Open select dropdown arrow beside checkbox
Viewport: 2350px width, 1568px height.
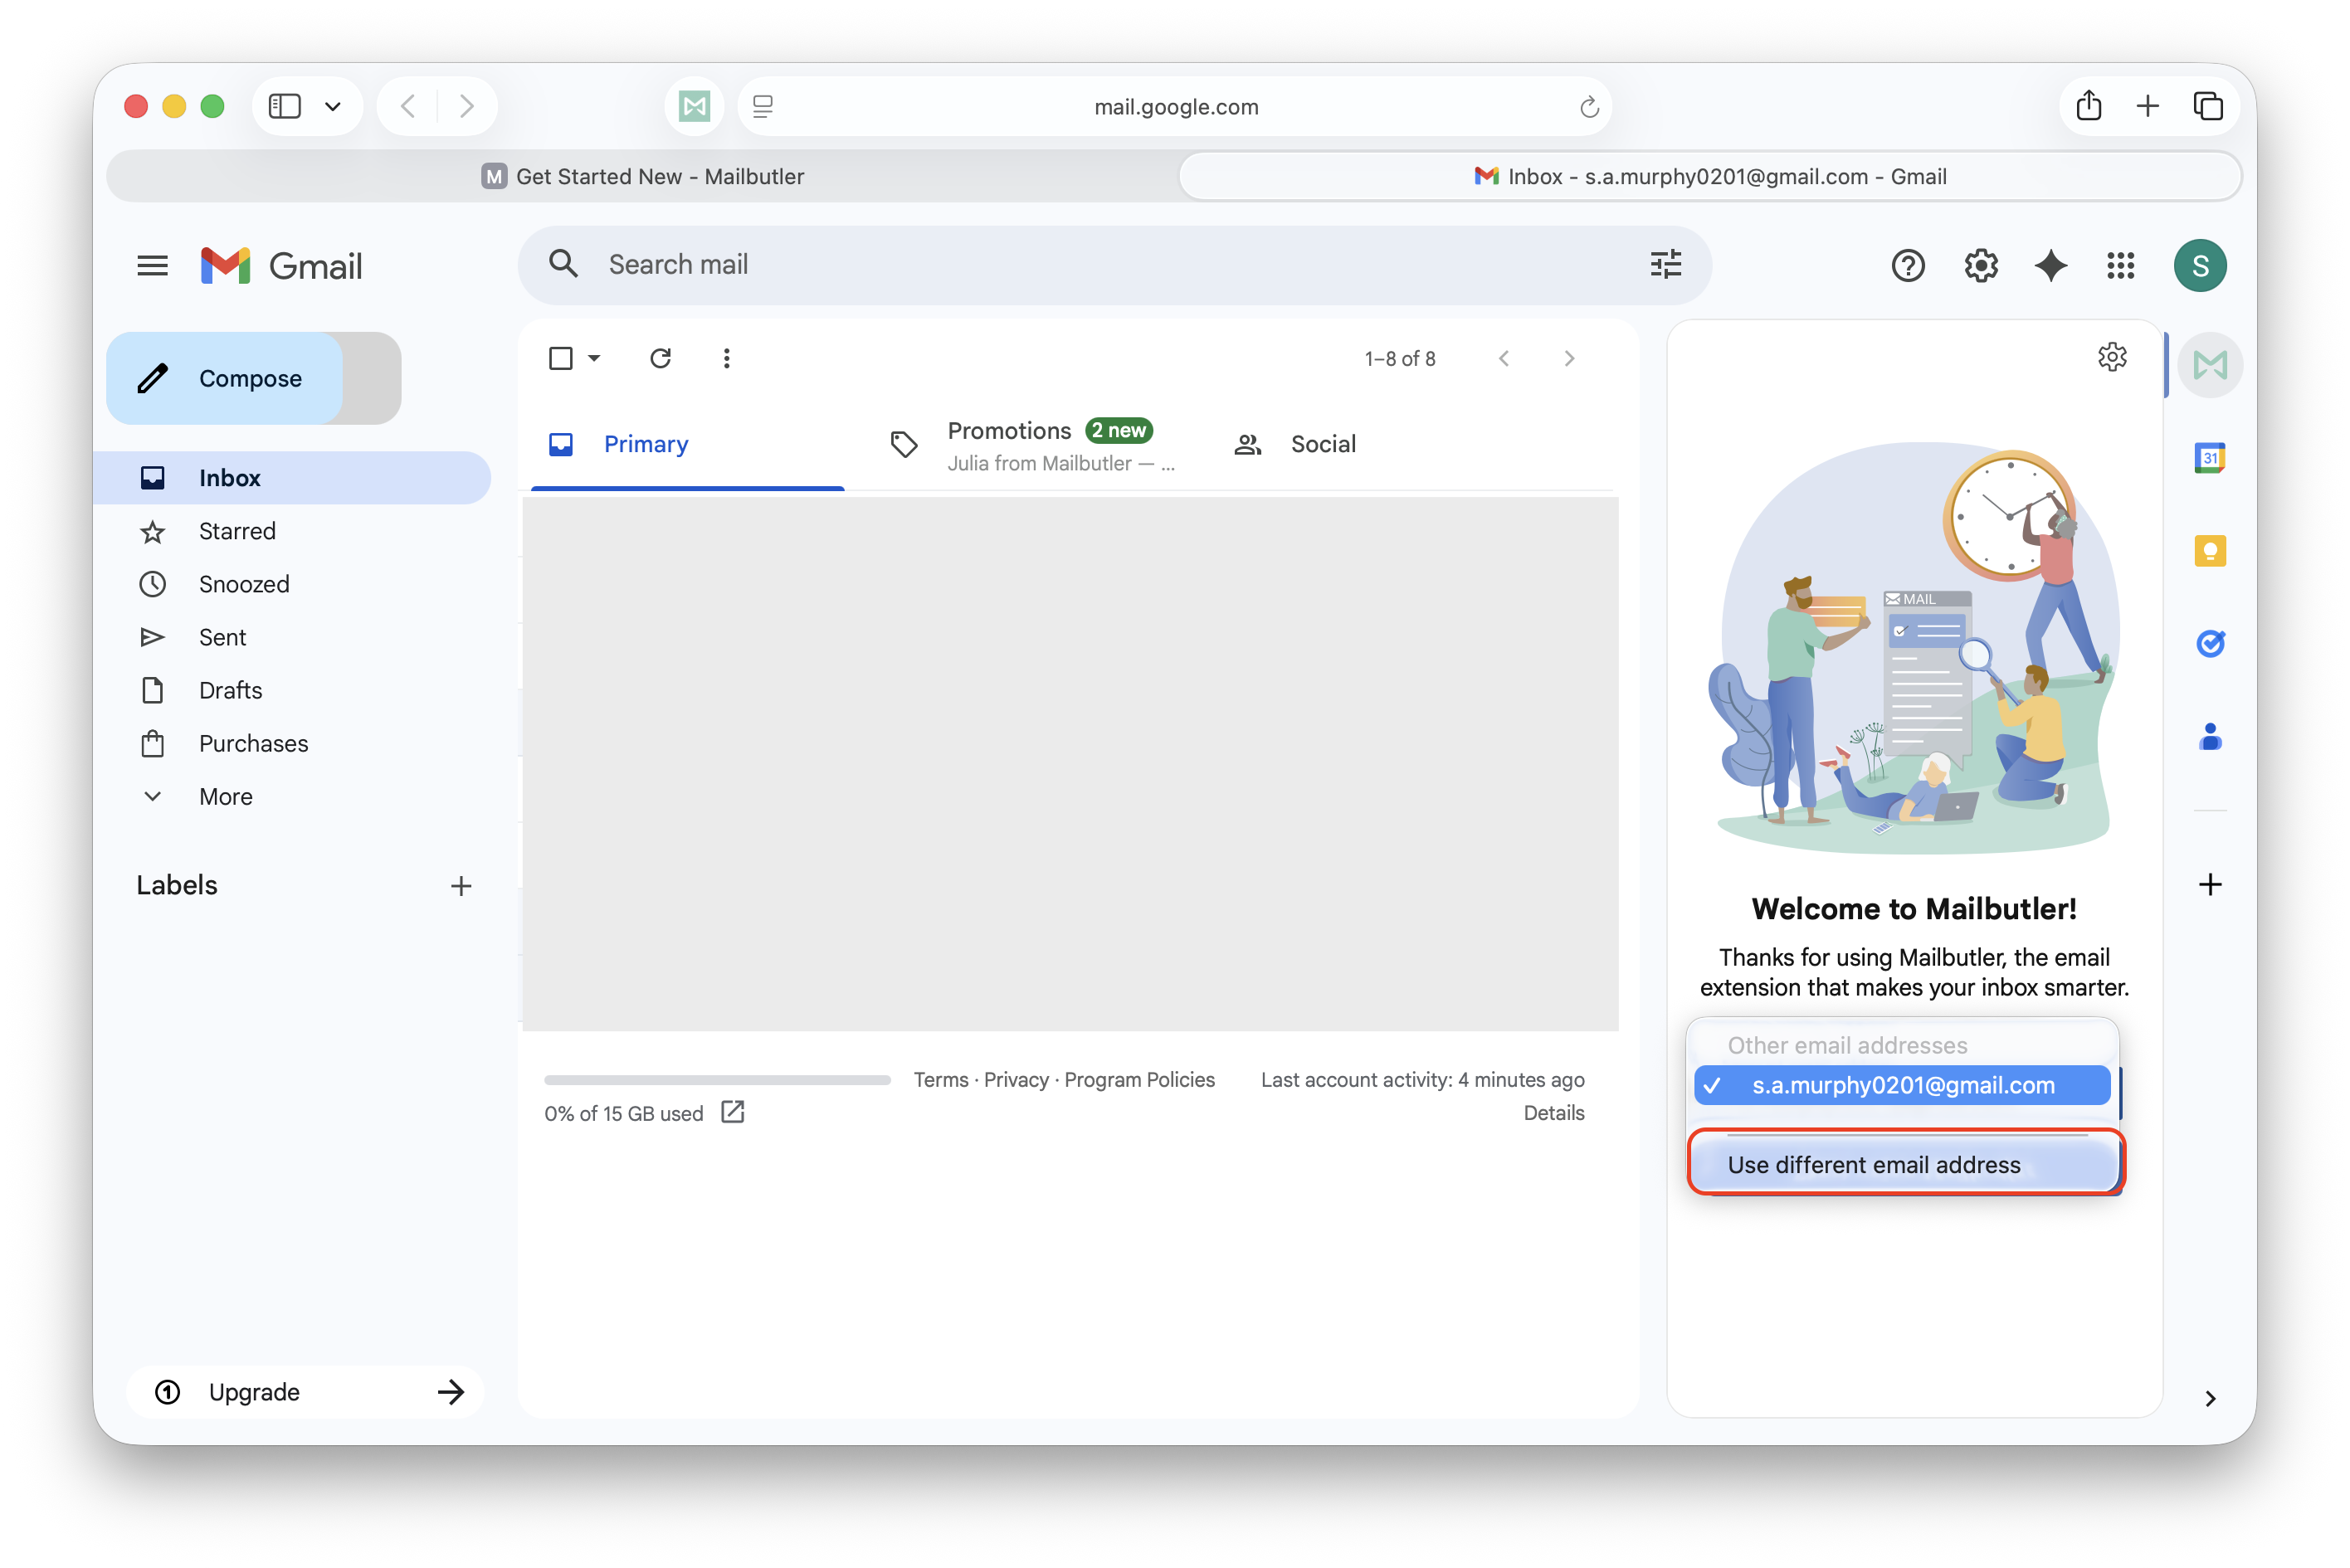[594, 358]
